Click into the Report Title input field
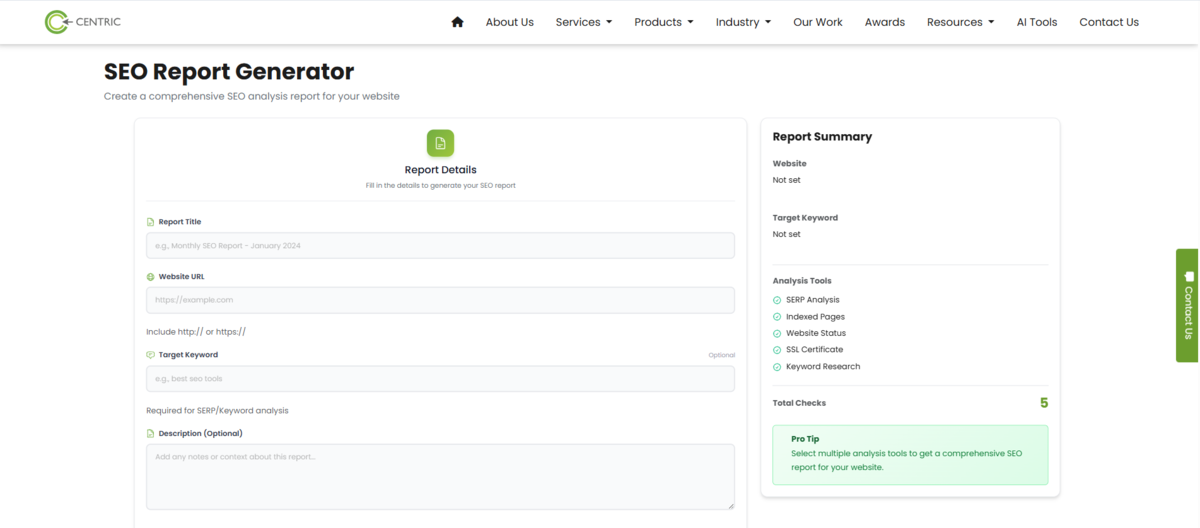The height and width of the screenshot is (528, 1200). point(440,246)
